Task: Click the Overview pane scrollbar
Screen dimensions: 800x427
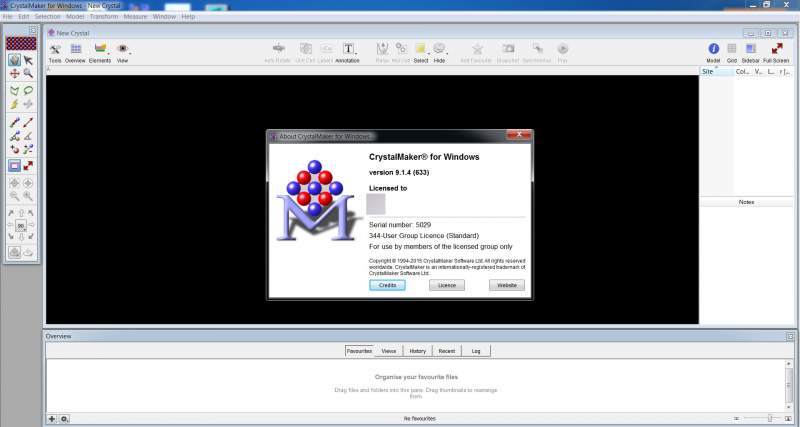Action: pyautogui.click(x=789, y=385)
